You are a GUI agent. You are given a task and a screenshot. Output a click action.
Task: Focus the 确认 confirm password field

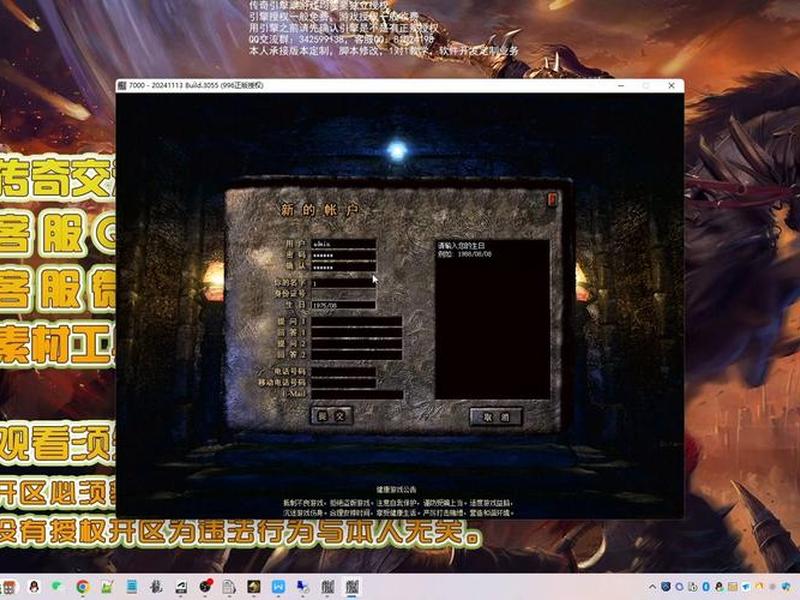pyautogui.click(x=344, y=266)
